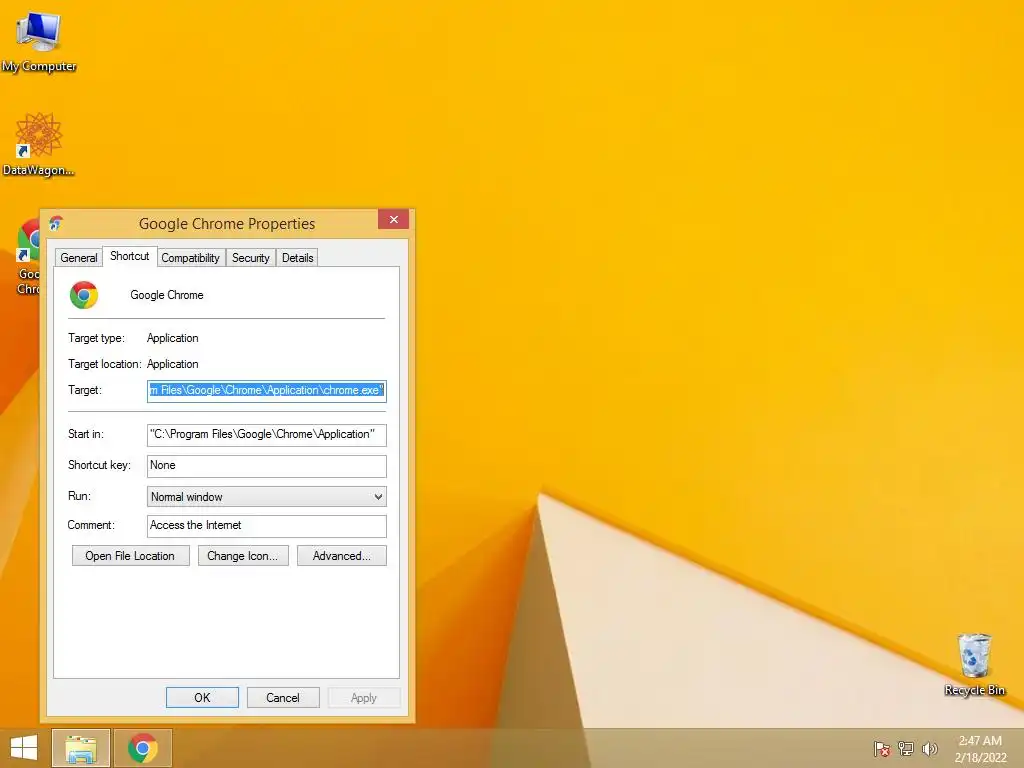
Task: Click the Chrome icon in dialog title bar
Action: tap(56, 223)
